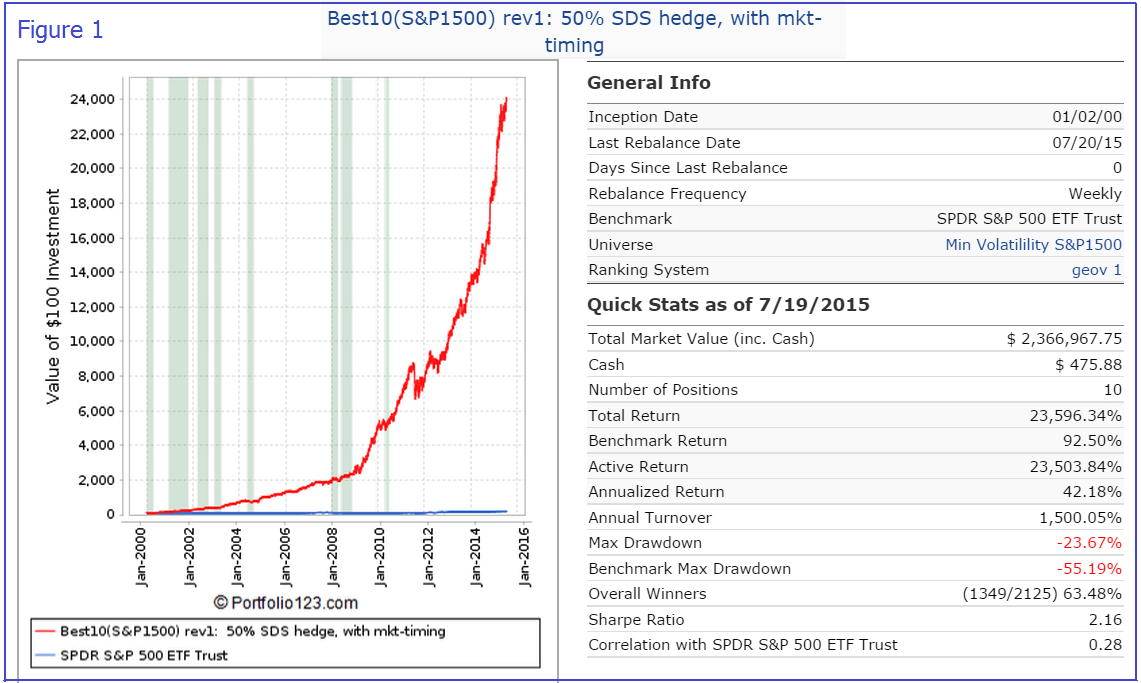1141x683 pixels.
Task: Click the Benchmark Return value 92.50%
Action: (1092, 441)
